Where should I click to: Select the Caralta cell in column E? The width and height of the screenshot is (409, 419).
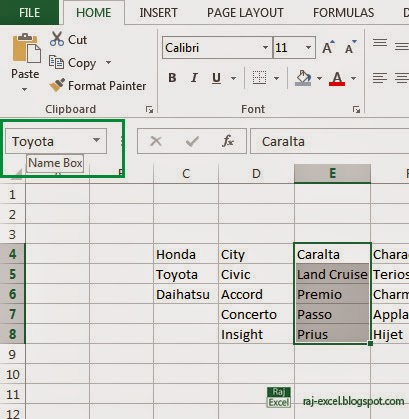(332, 254)
